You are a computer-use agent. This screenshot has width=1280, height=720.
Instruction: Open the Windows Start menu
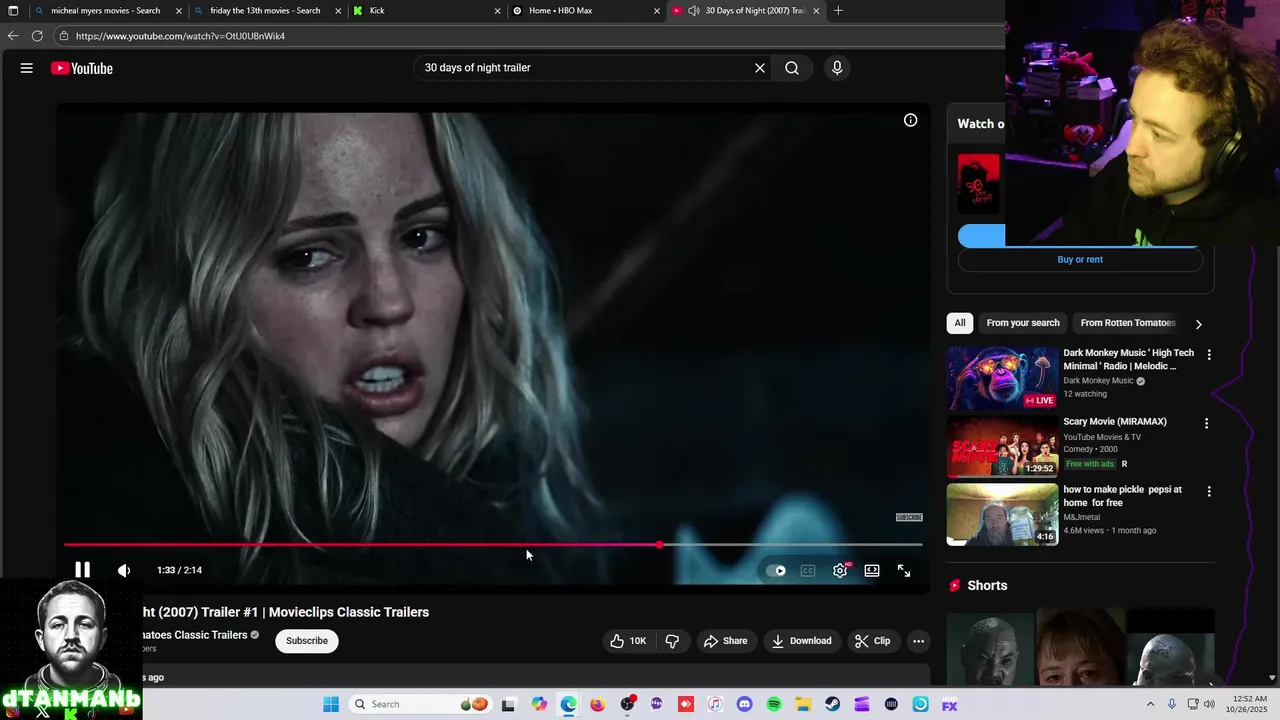tap(331, 704)
